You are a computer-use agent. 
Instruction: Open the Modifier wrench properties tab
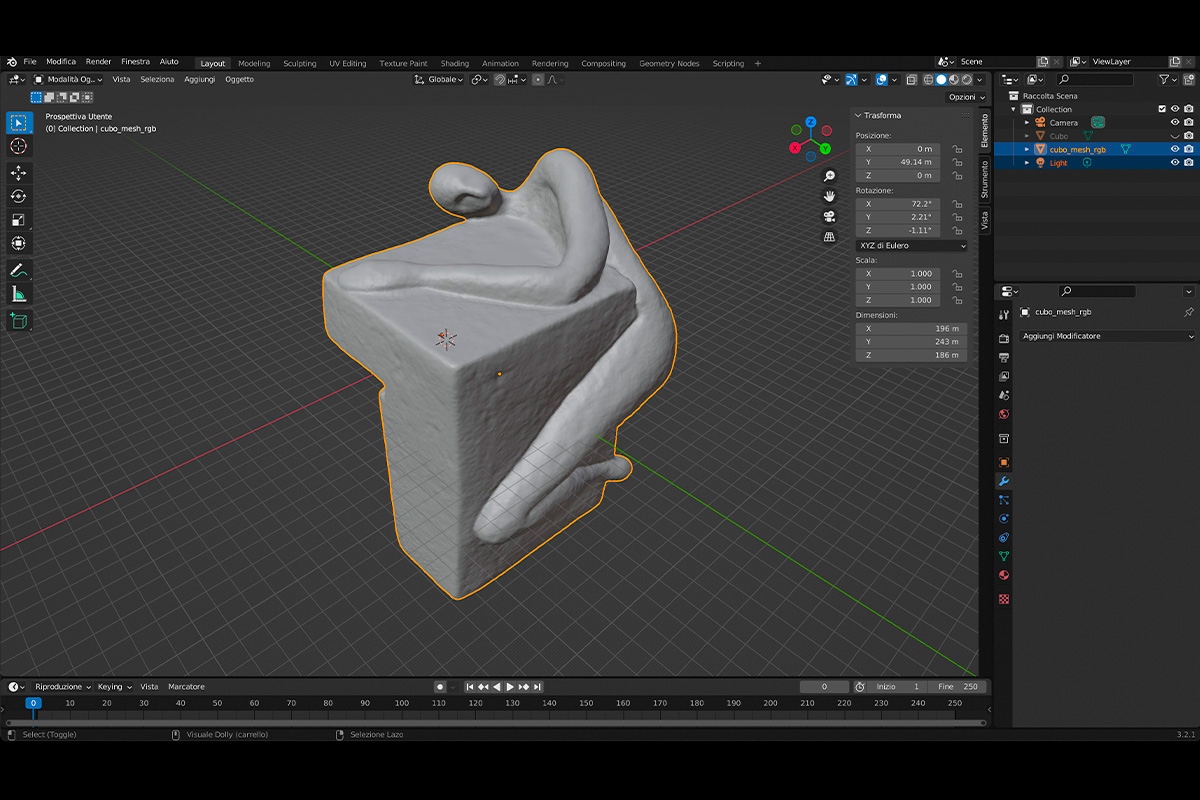pyautogui.click(x=1004, y=481)
